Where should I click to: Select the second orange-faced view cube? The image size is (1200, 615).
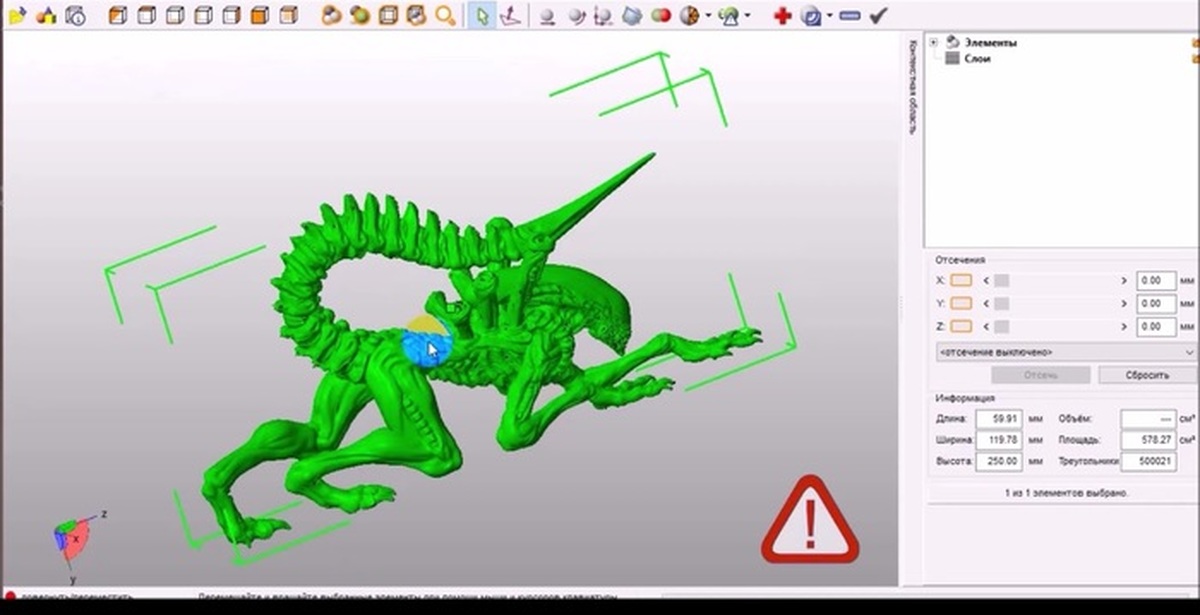pos(147,15)
